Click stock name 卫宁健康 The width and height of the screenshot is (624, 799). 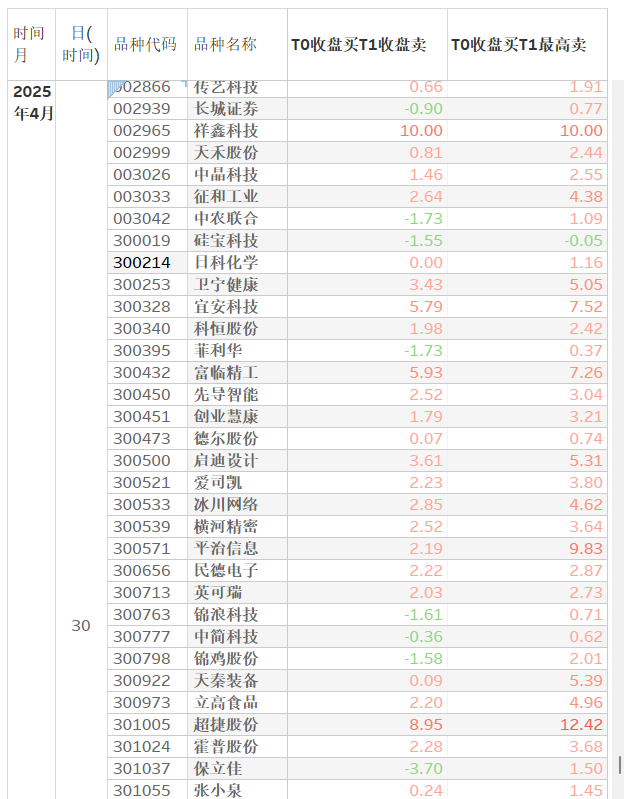pyautogui.click(x=226, y=284)
